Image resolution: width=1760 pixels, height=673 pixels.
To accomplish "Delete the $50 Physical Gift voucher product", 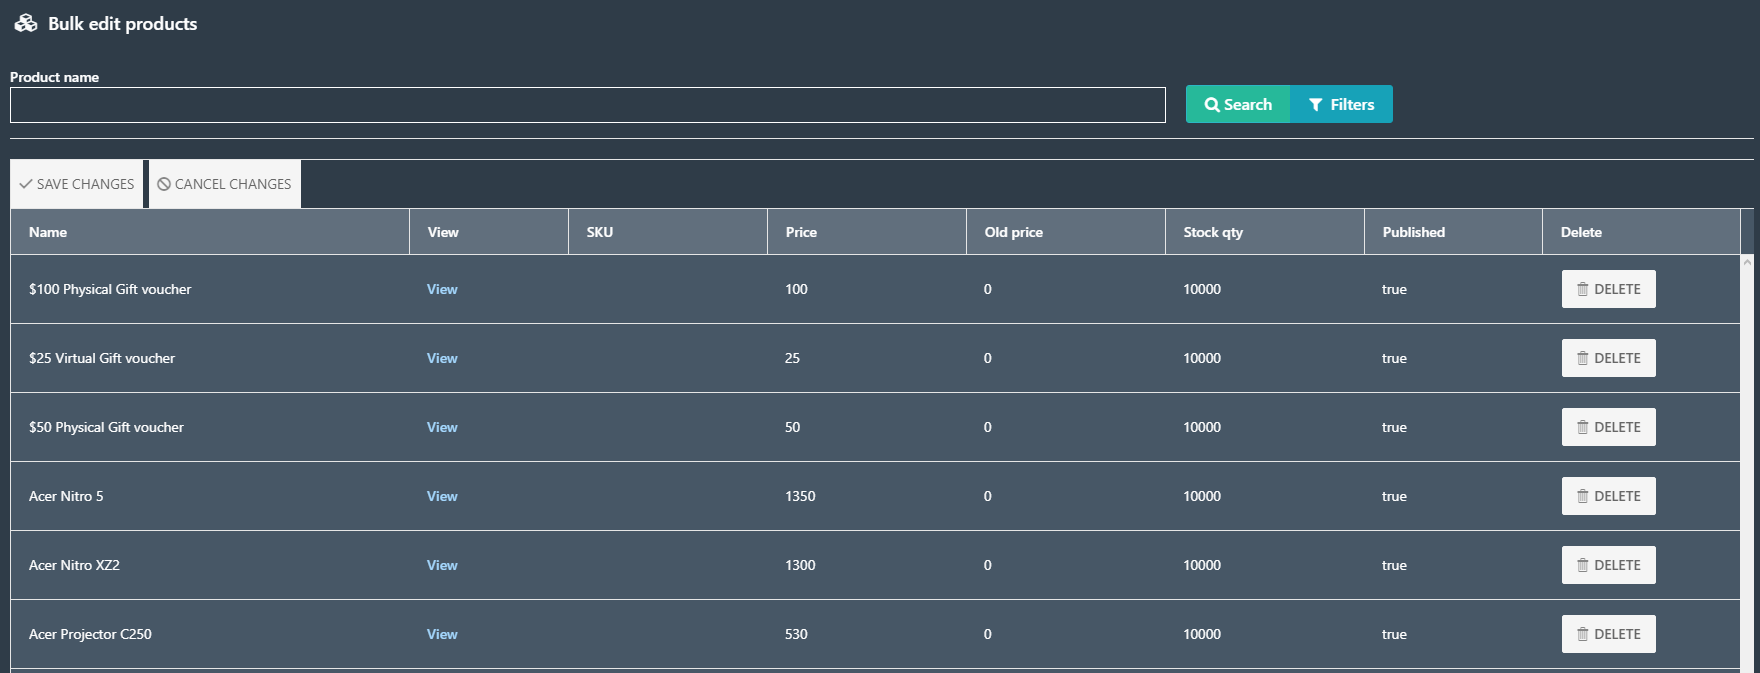I will (x=1608, y=427).
